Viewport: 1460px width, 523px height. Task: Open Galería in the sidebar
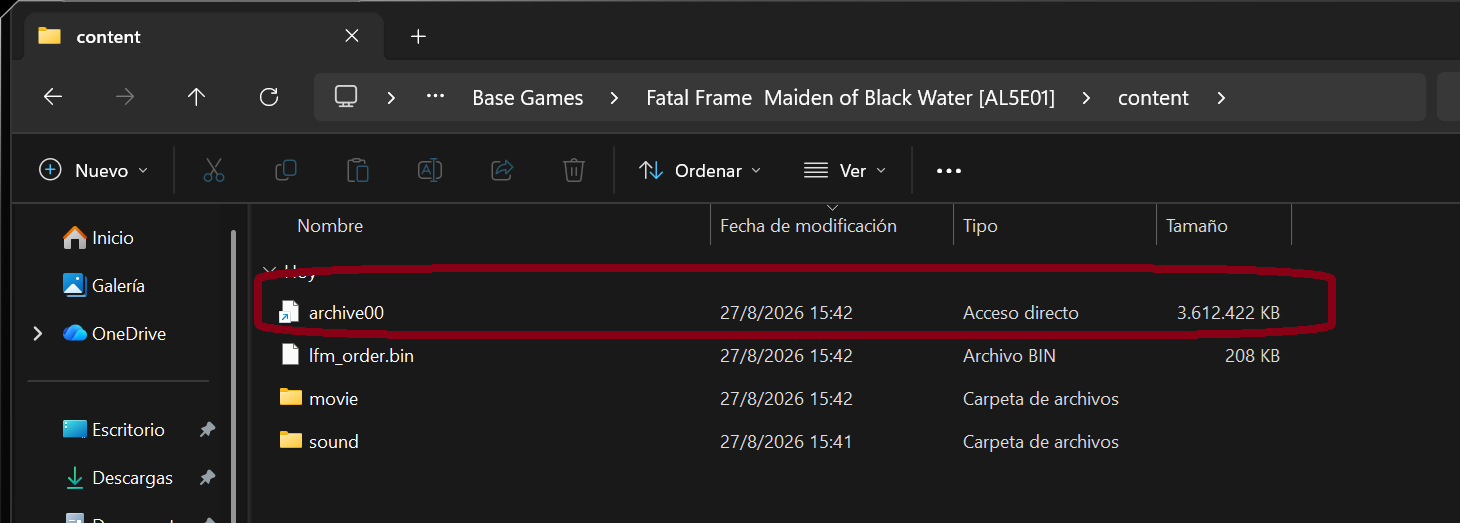tap(104, 286)
